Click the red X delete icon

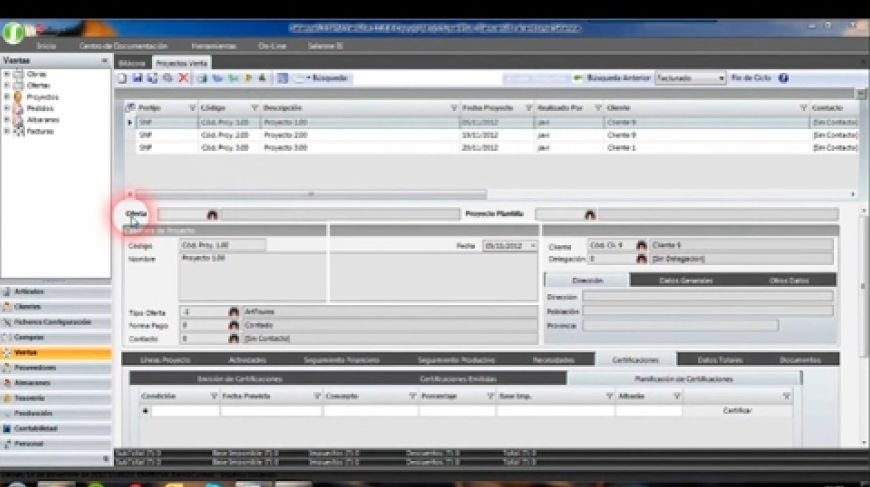pyautogui.click(x=184, y=78)
